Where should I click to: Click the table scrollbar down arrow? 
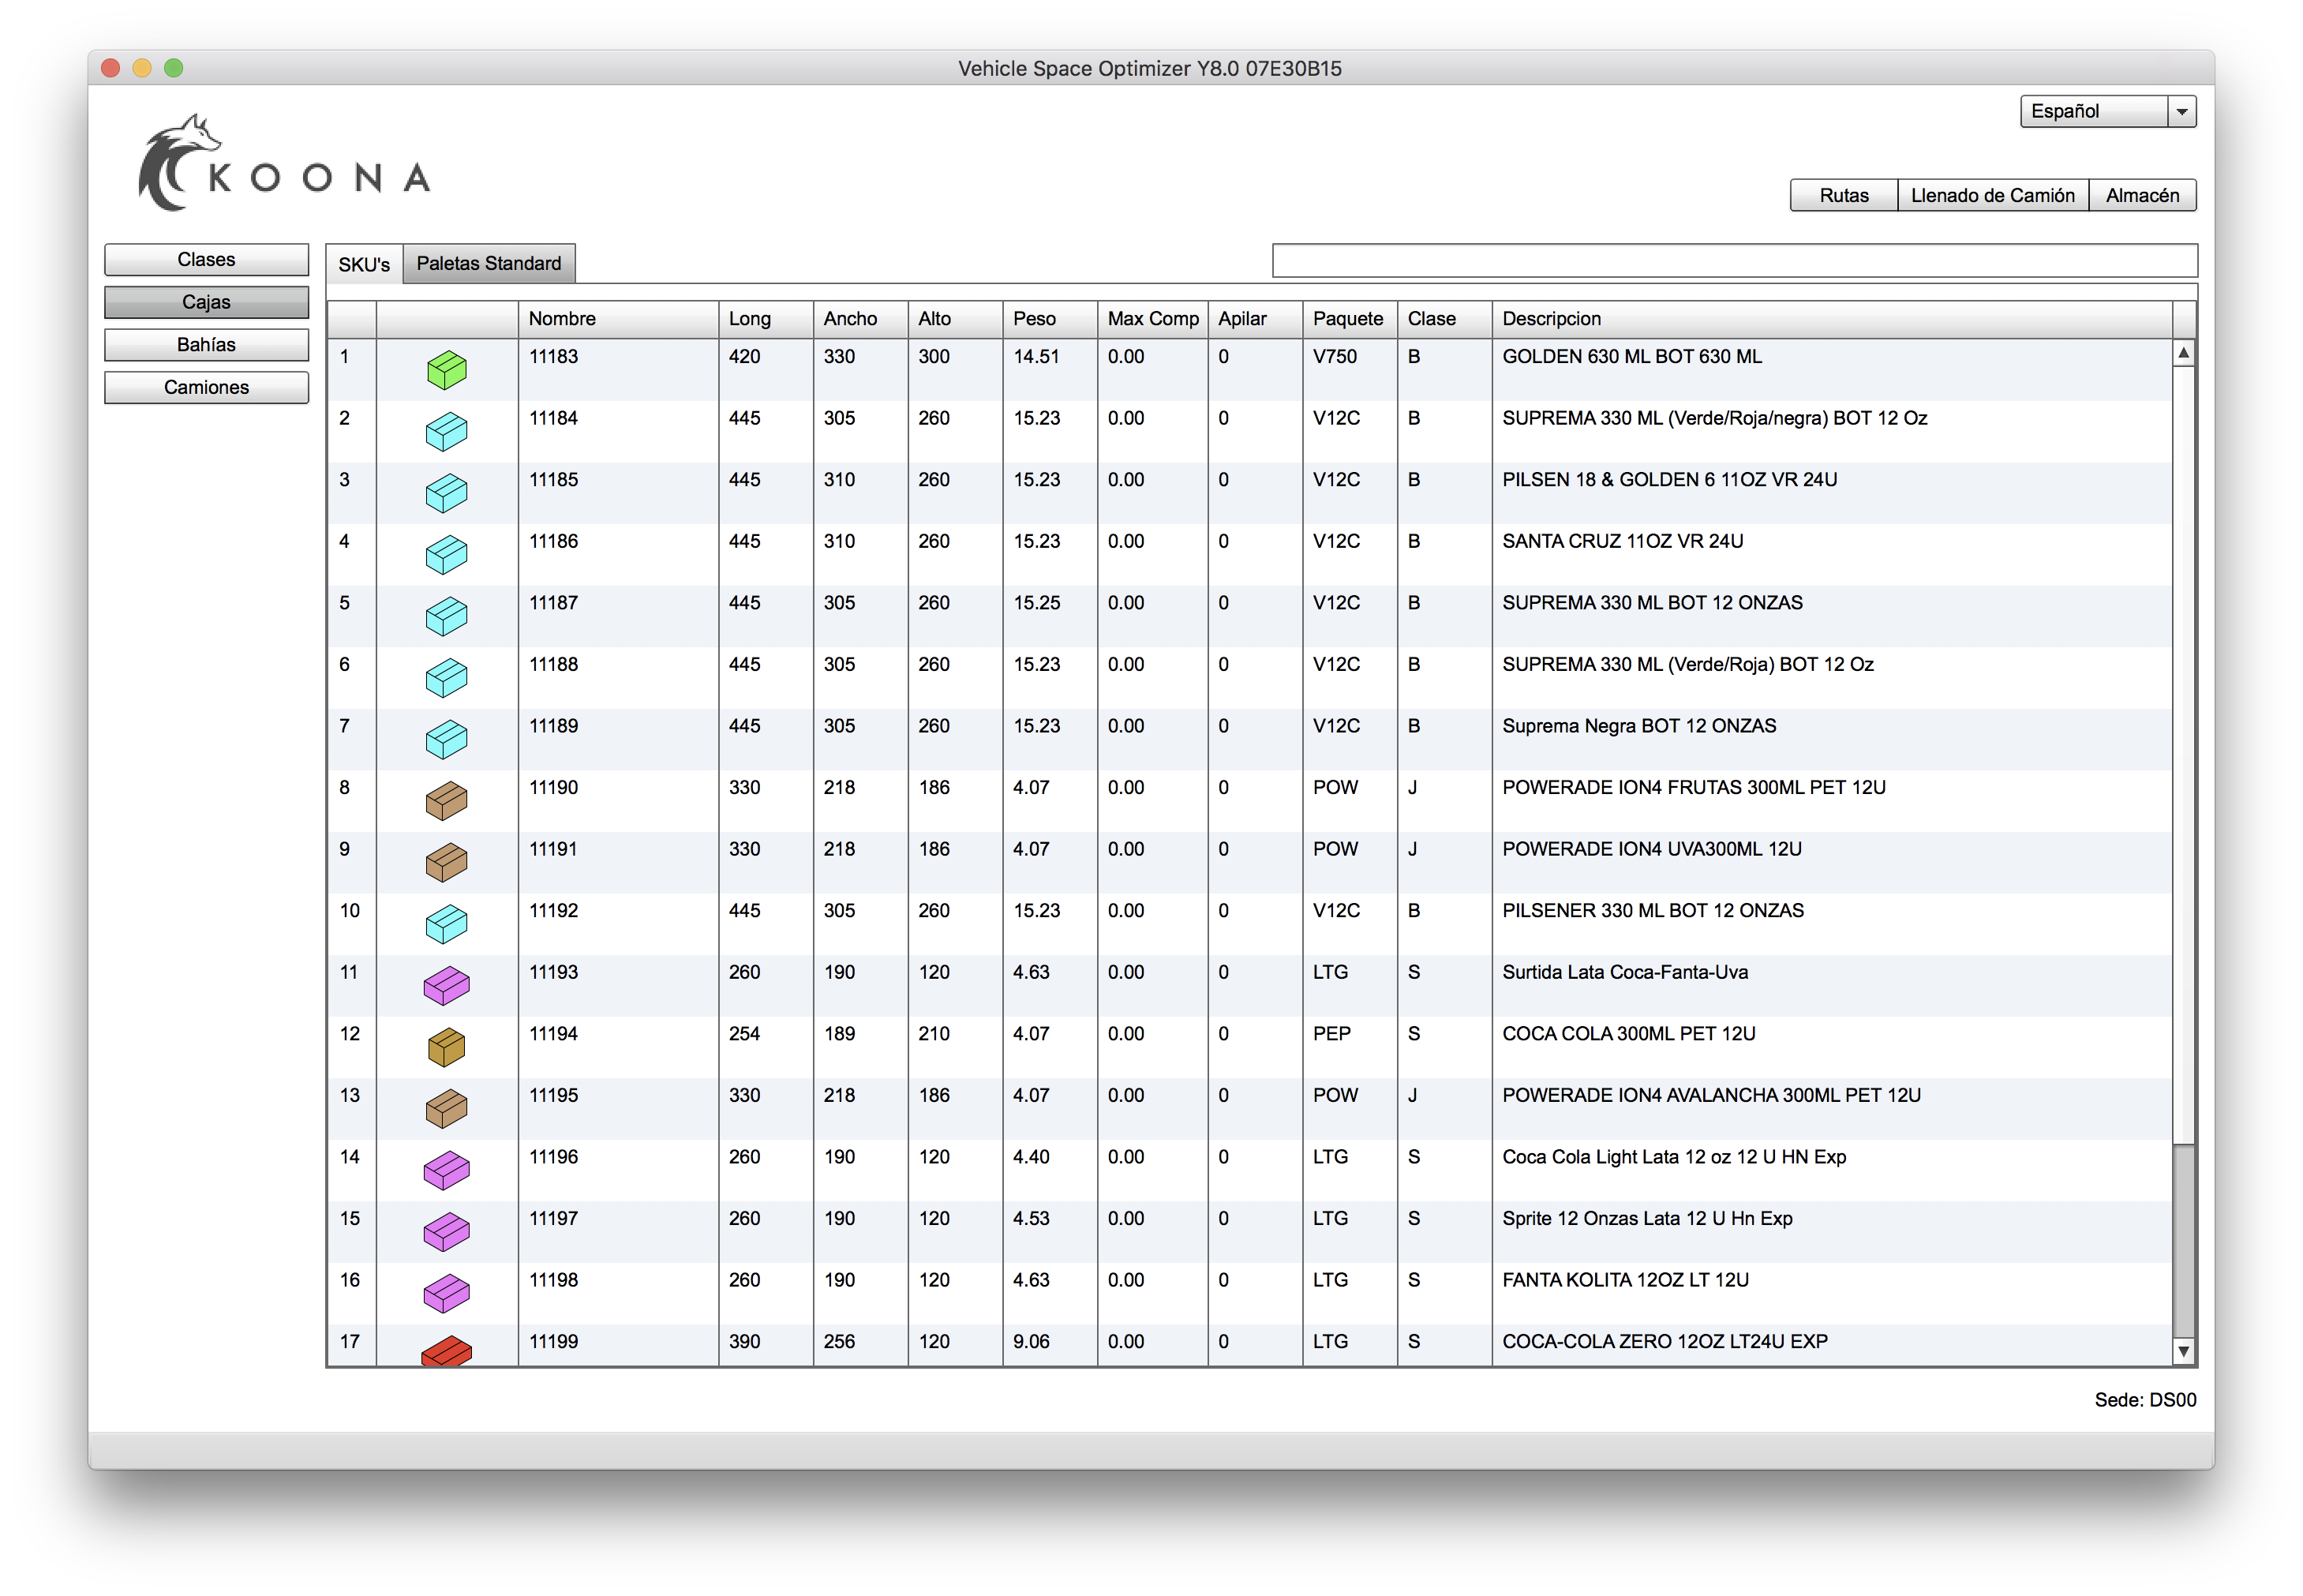(x=2184, y=1351)
